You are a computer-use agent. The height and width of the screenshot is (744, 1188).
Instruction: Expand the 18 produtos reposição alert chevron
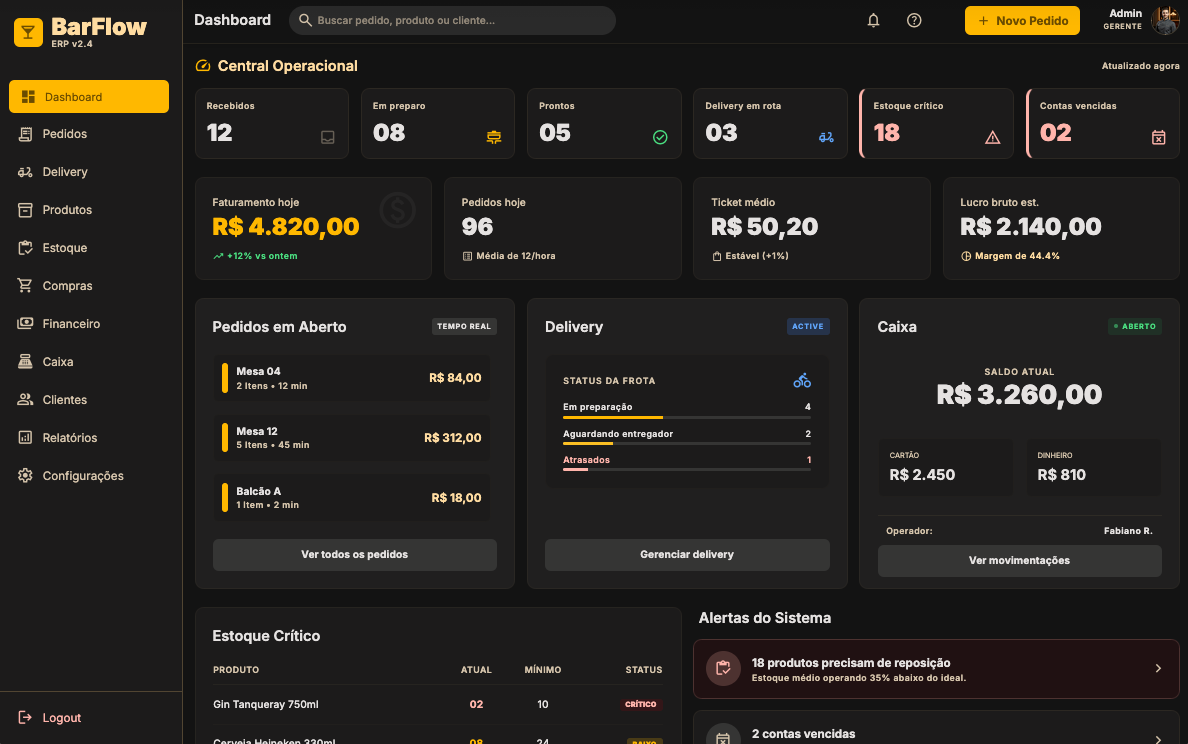coord(1158,668)
